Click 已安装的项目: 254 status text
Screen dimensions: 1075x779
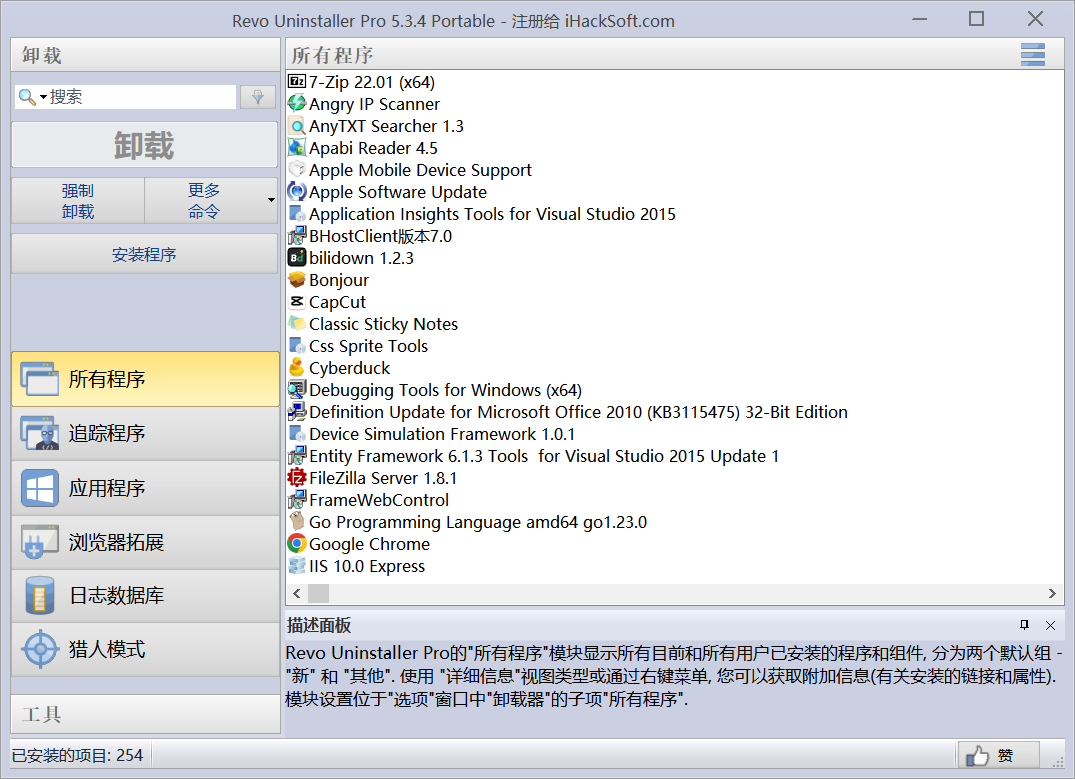[77, 755]
